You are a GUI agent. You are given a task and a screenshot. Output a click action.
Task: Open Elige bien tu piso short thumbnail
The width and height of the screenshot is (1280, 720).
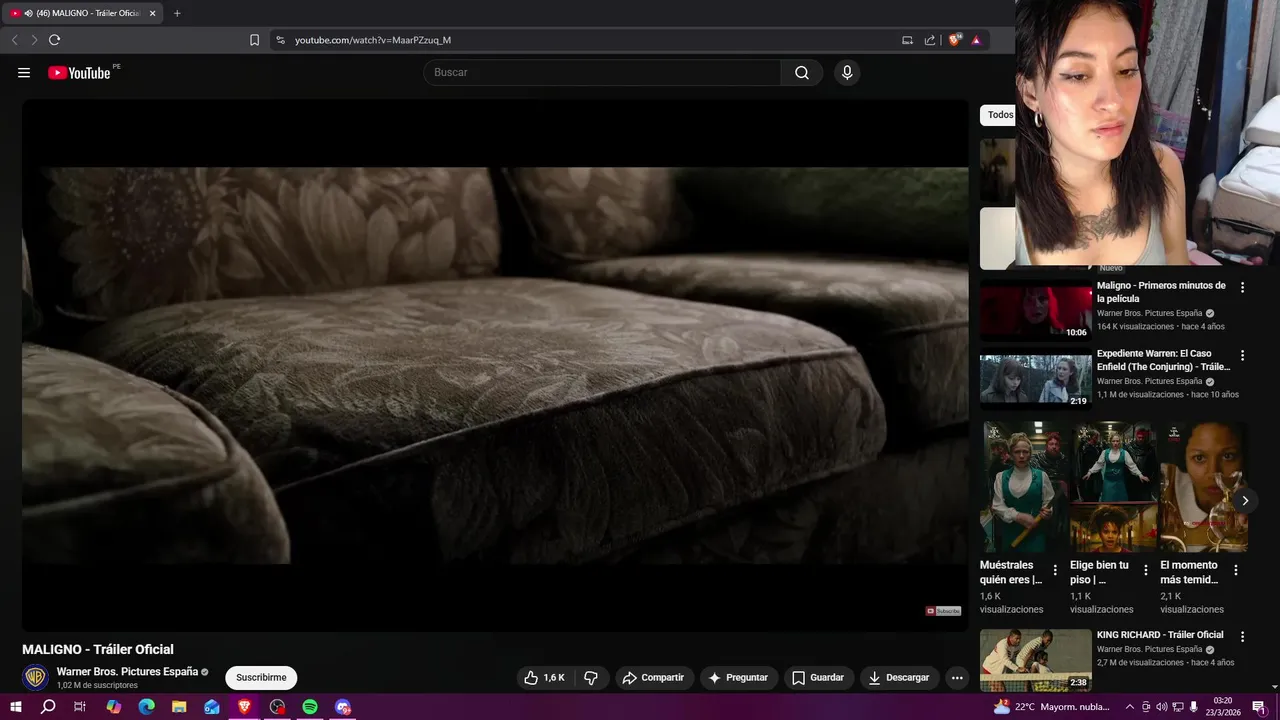click(x=1114, y=487)
